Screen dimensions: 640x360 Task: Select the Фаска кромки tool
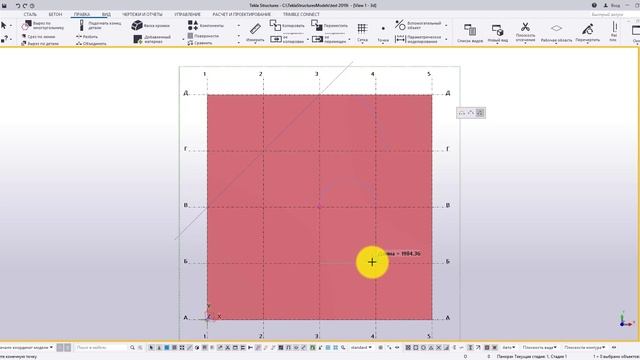(x=151, y=25)
